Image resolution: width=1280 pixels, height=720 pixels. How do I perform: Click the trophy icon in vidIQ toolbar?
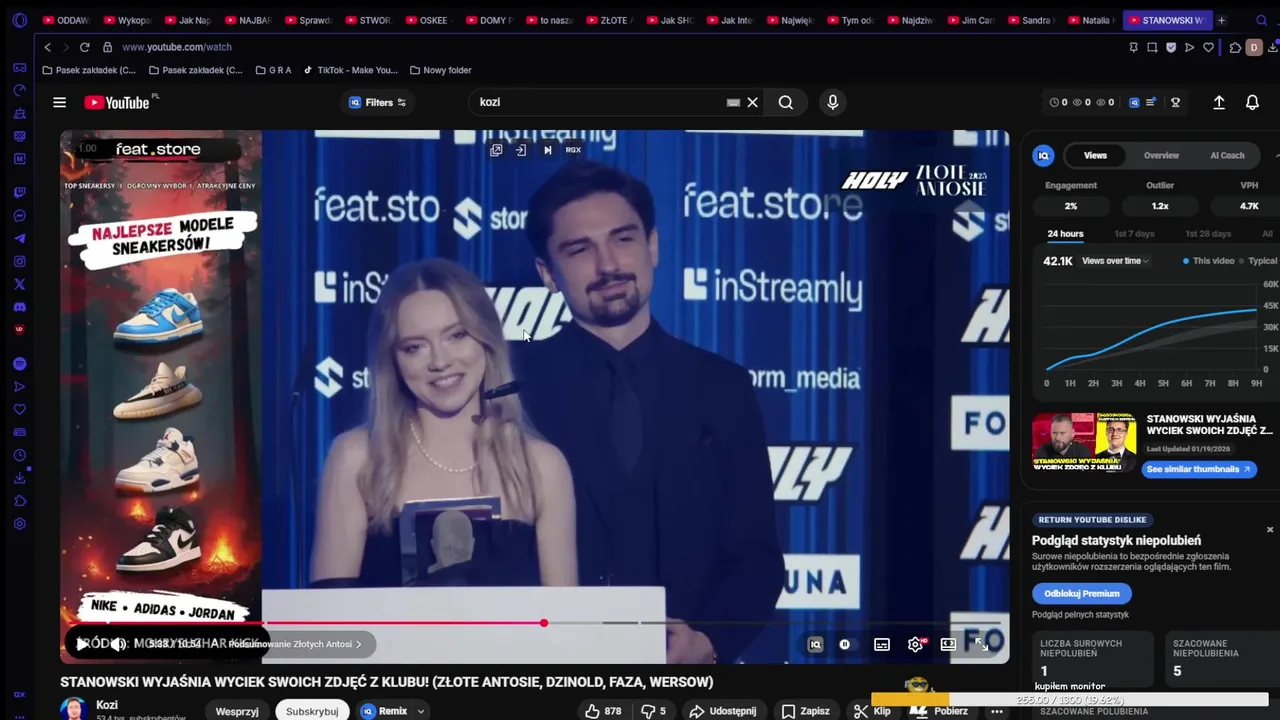tap(1175, 102)
